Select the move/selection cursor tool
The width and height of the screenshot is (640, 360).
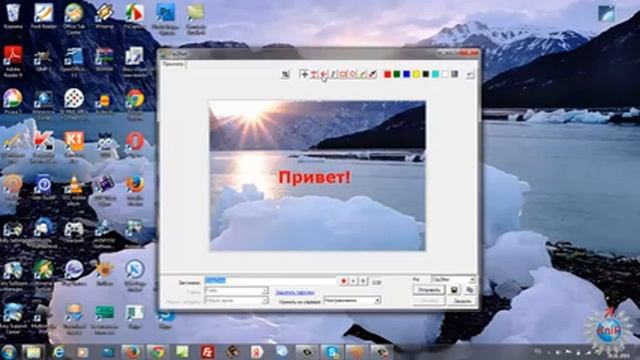pyautogui.click(x=304, y=74)
